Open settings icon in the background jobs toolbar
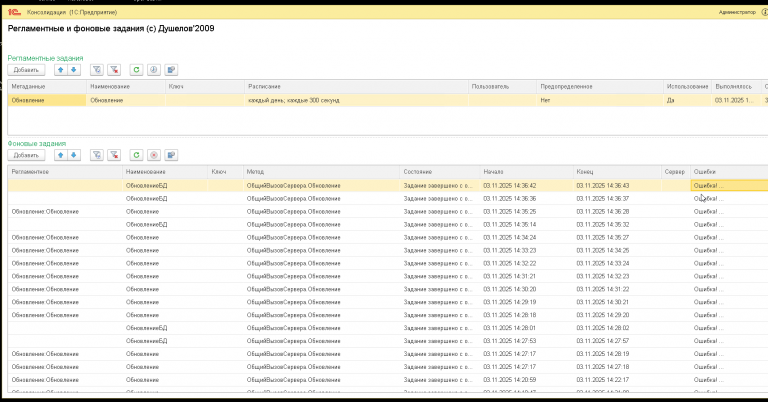This screenshot has width=768, height=402. (x=171, y=155)
